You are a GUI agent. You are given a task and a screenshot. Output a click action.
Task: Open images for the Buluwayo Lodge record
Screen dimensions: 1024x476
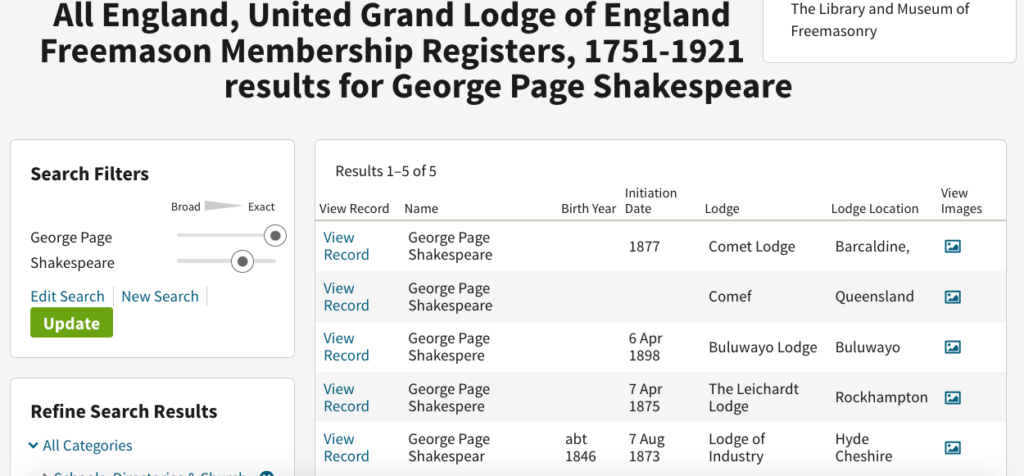(x=952, y=347)
